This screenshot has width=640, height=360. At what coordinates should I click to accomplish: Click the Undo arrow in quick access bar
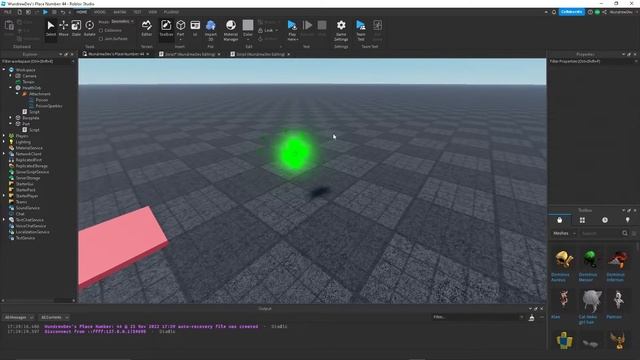click(x=63, y=12)
